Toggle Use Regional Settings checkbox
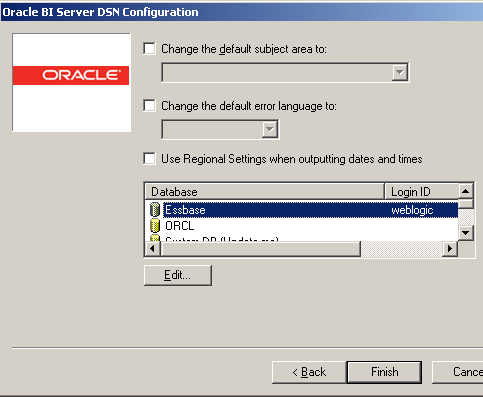The width and height of the screenshot is (483, 397). [149, 159]
